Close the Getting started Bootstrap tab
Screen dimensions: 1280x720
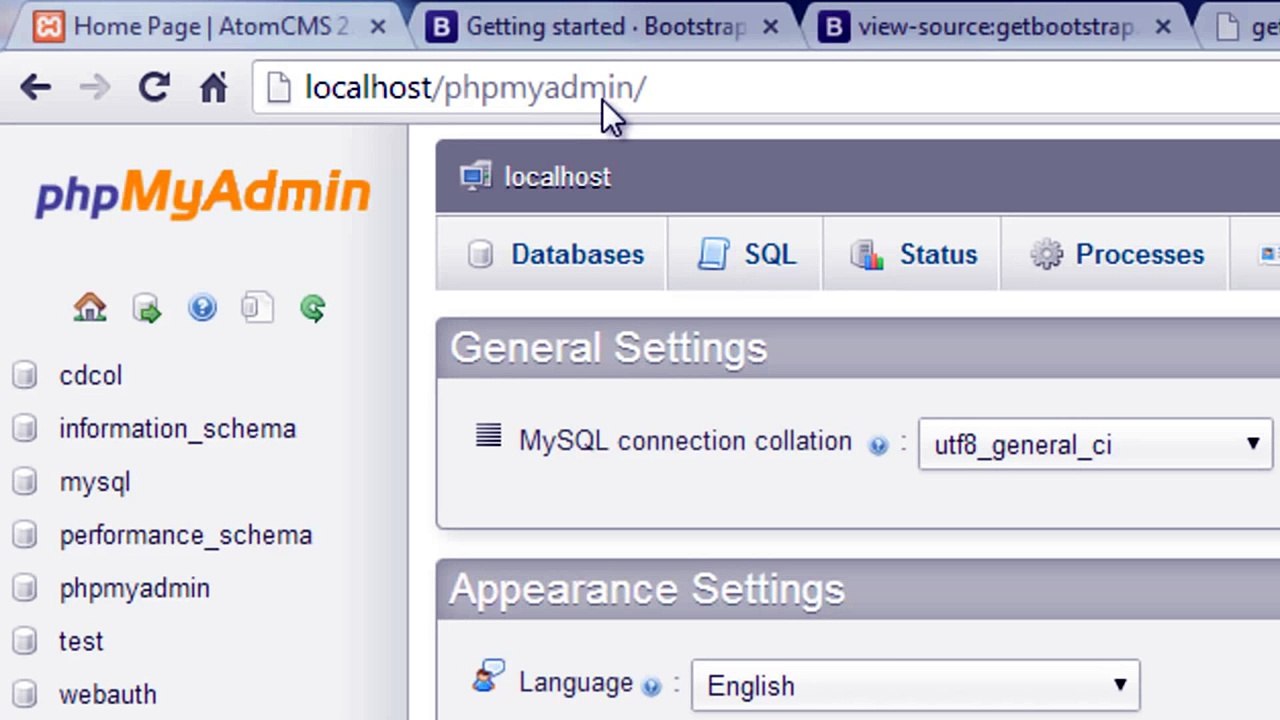pos(770,28)
